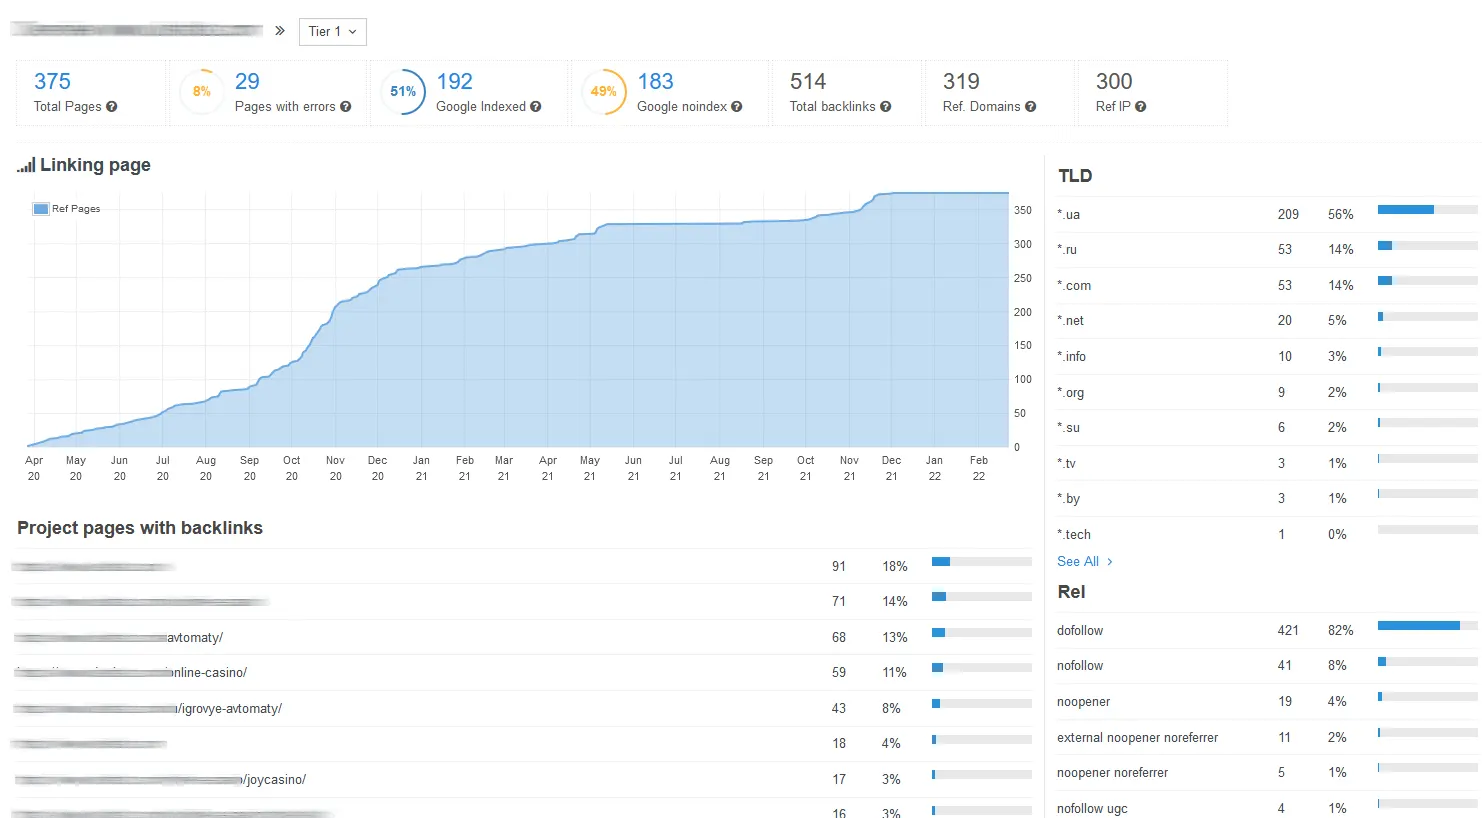
Task: Select the *.com TLD row
Action: (x=1267, y=285)
